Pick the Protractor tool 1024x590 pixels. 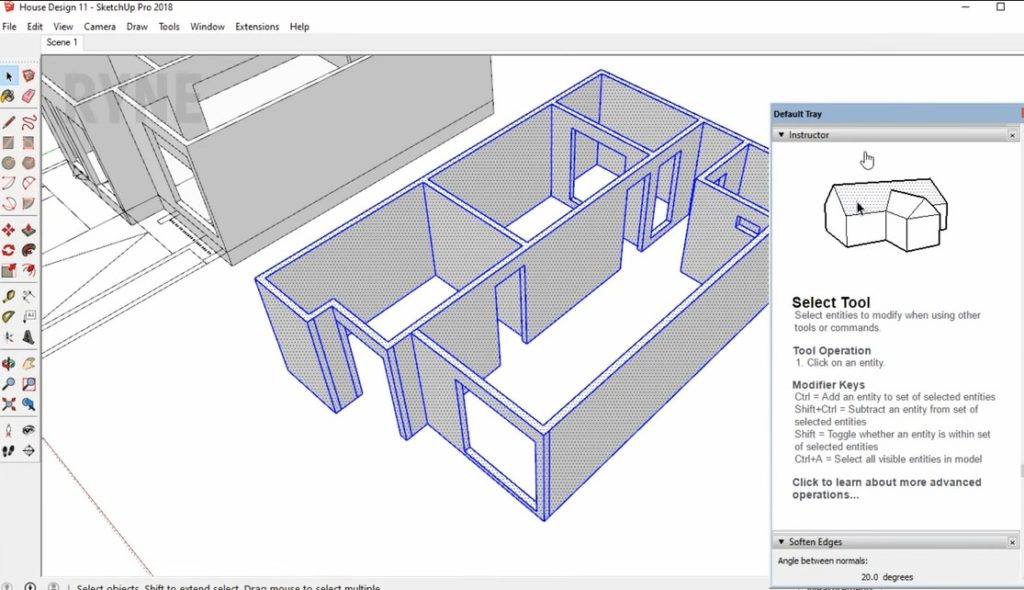point(8,317)
